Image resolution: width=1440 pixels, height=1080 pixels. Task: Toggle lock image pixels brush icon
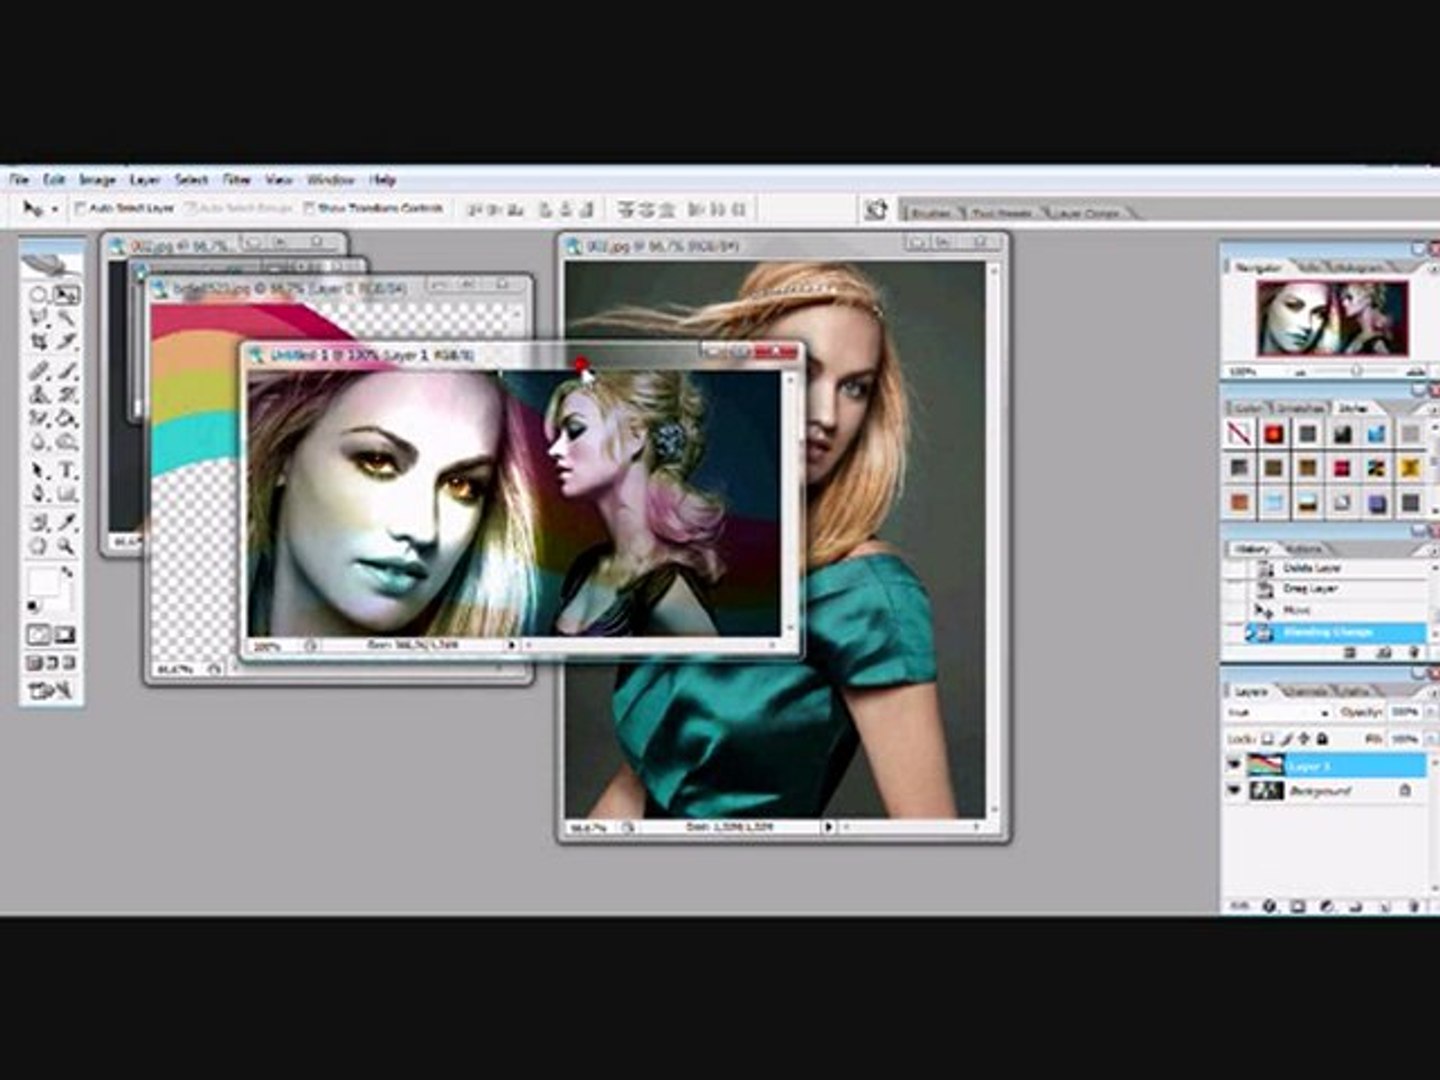tap(1287, 739)
